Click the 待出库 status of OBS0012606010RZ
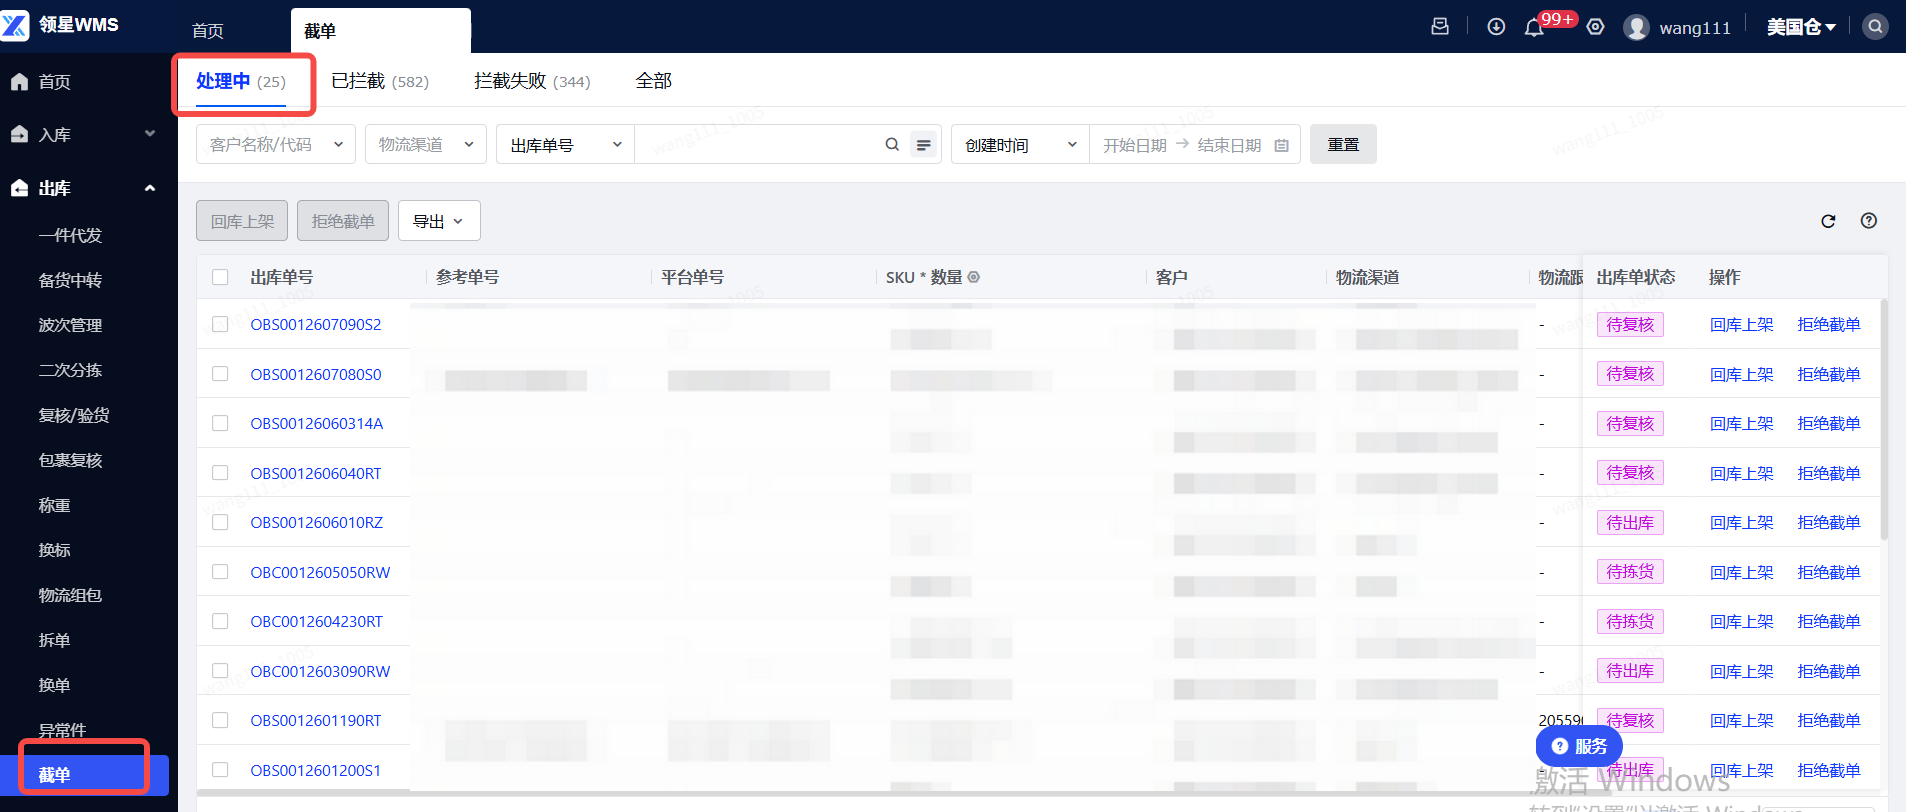This screenshot has width=1906, height=812. 1630,522
